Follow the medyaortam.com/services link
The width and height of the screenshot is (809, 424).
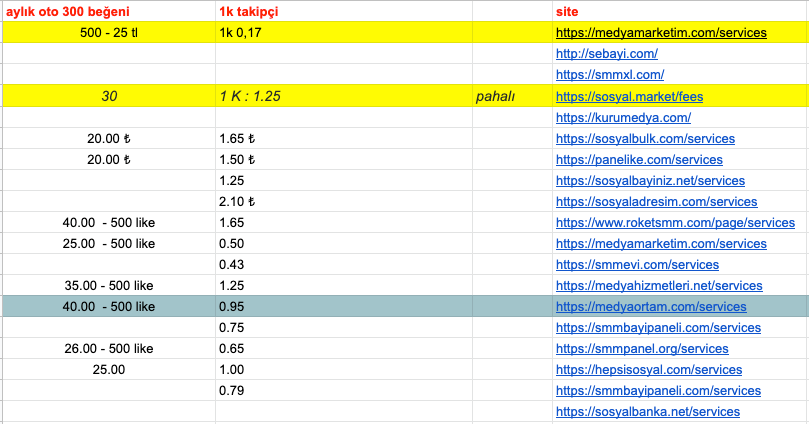[651, 307]
